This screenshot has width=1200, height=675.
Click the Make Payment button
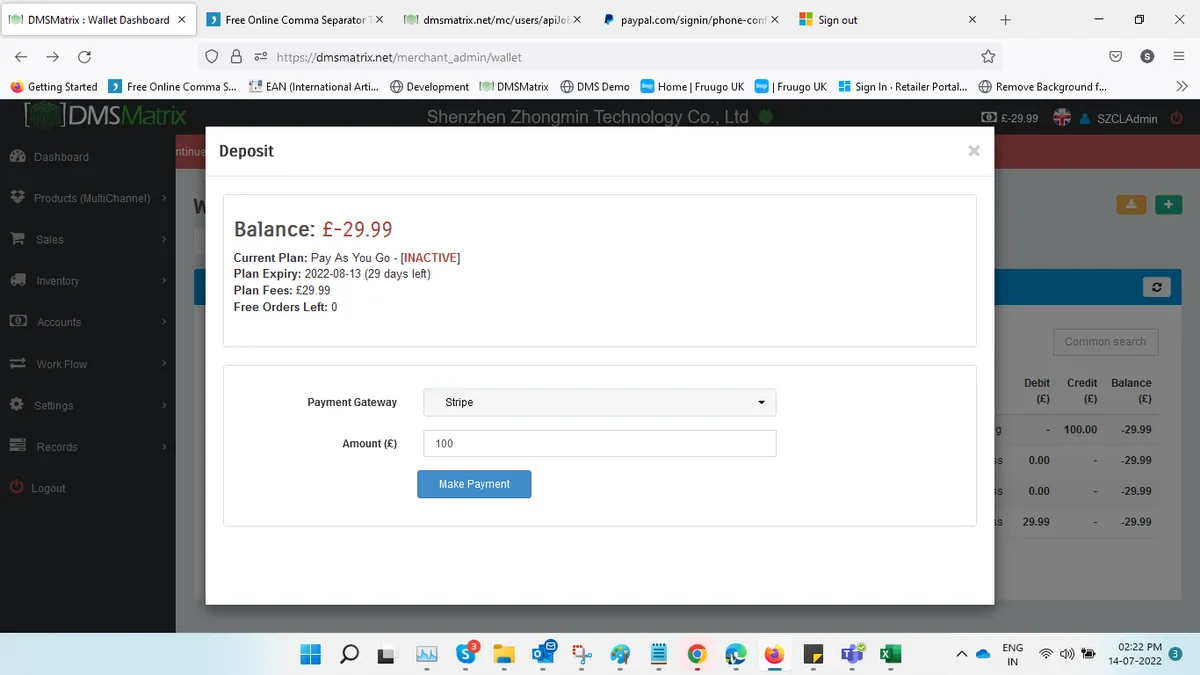point(474,484)
